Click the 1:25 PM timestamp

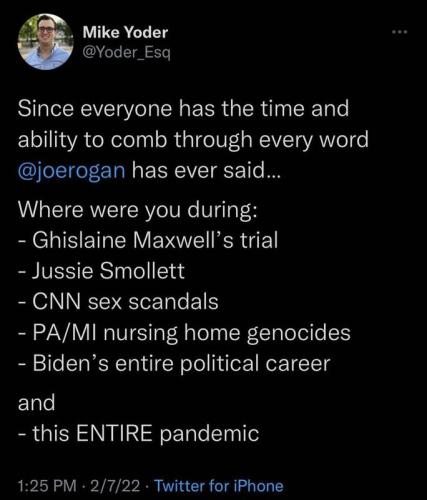[x=47, y=486]
